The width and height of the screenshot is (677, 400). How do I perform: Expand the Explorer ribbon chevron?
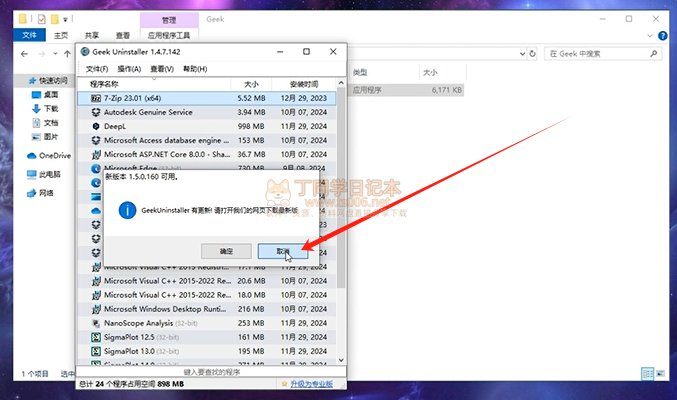(650, 36)
